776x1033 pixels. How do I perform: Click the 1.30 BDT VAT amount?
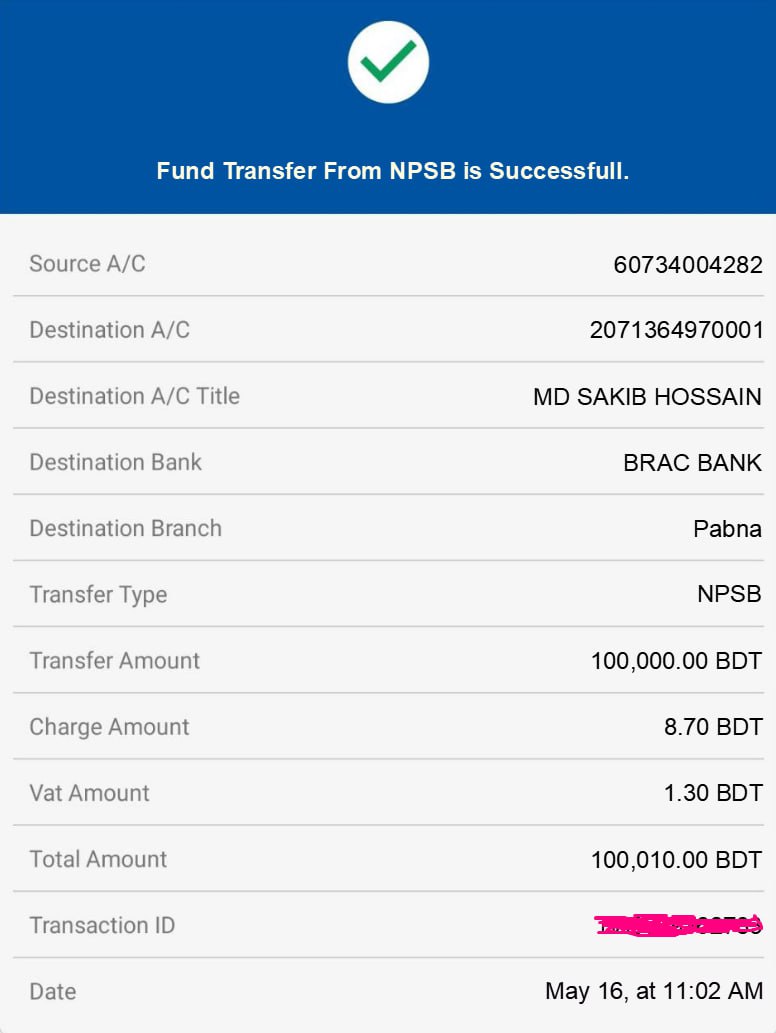coord(713,793)
